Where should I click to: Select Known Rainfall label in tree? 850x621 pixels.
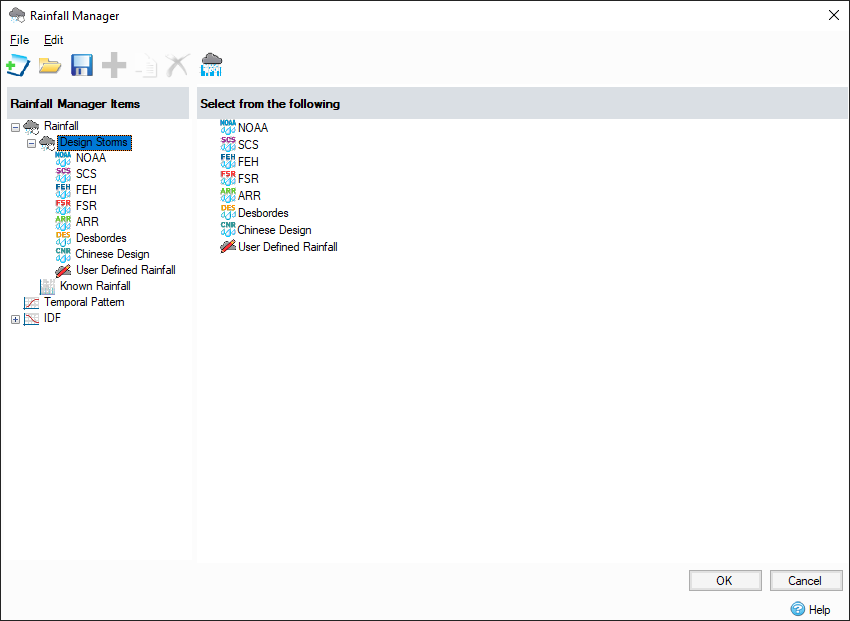(x=95, y=286)
